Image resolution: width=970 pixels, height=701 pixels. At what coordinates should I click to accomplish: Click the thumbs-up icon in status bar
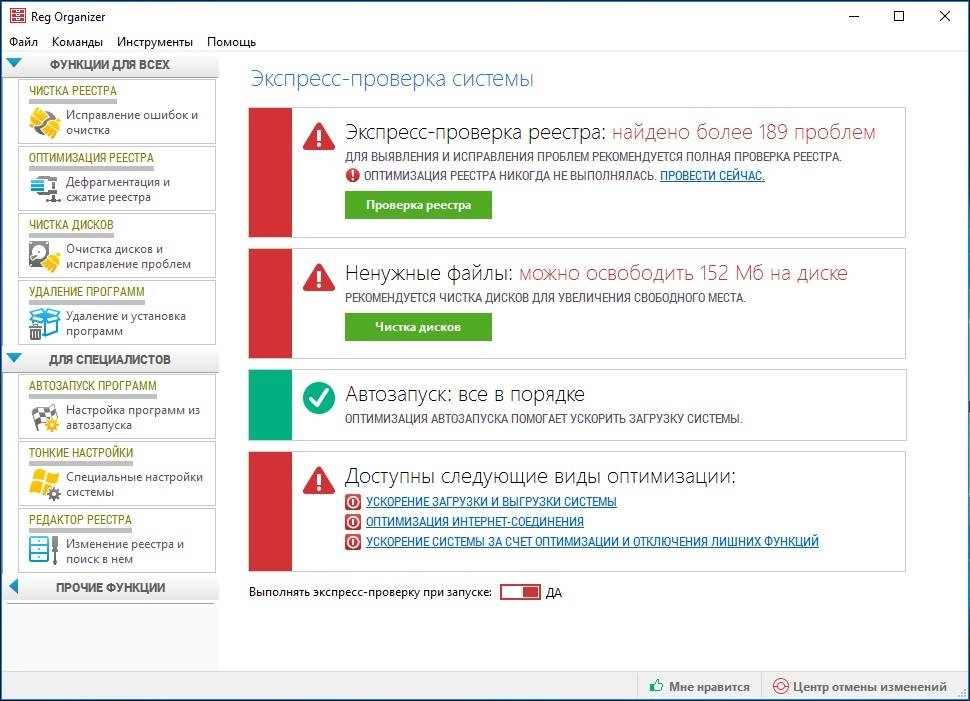656,686
